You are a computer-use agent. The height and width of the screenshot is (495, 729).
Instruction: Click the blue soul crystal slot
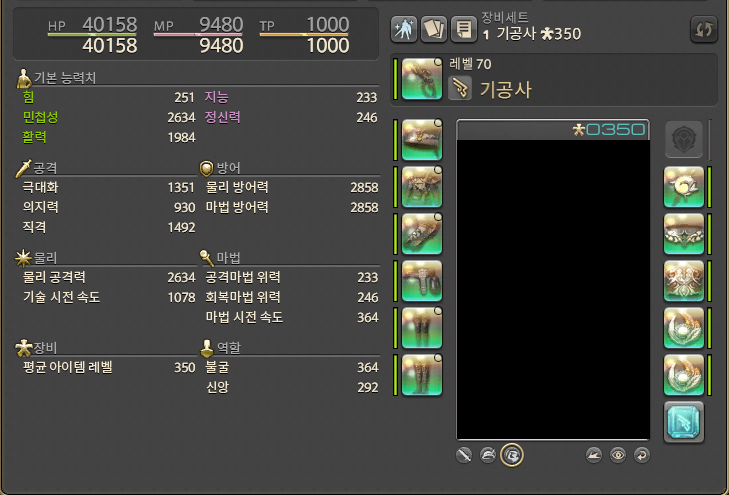[683, 422]
